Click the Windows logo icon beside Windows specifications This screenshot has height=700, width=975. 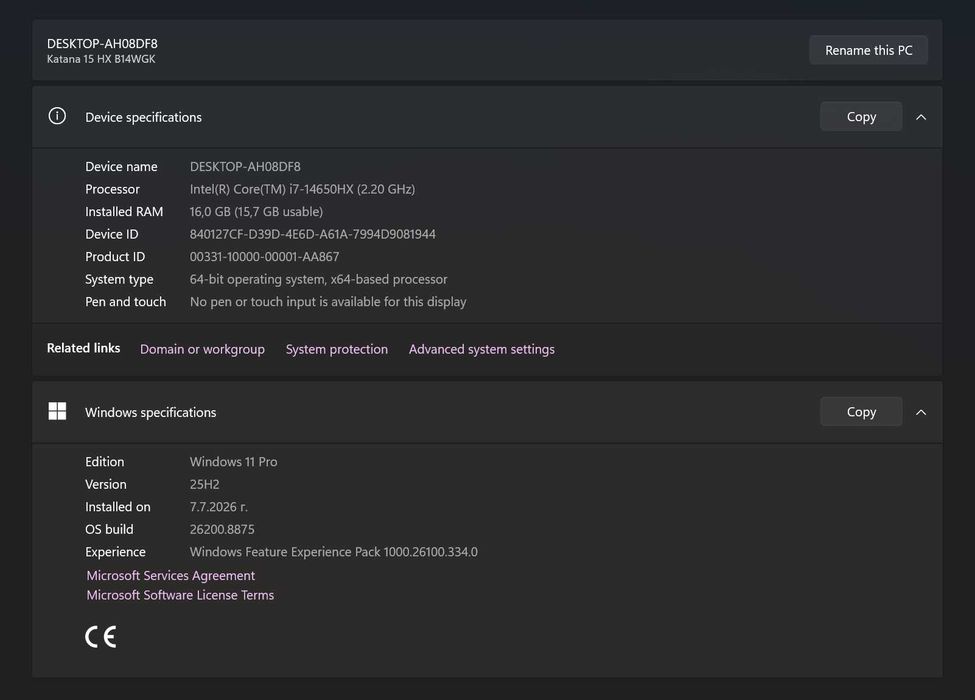(x=57, y=412)
